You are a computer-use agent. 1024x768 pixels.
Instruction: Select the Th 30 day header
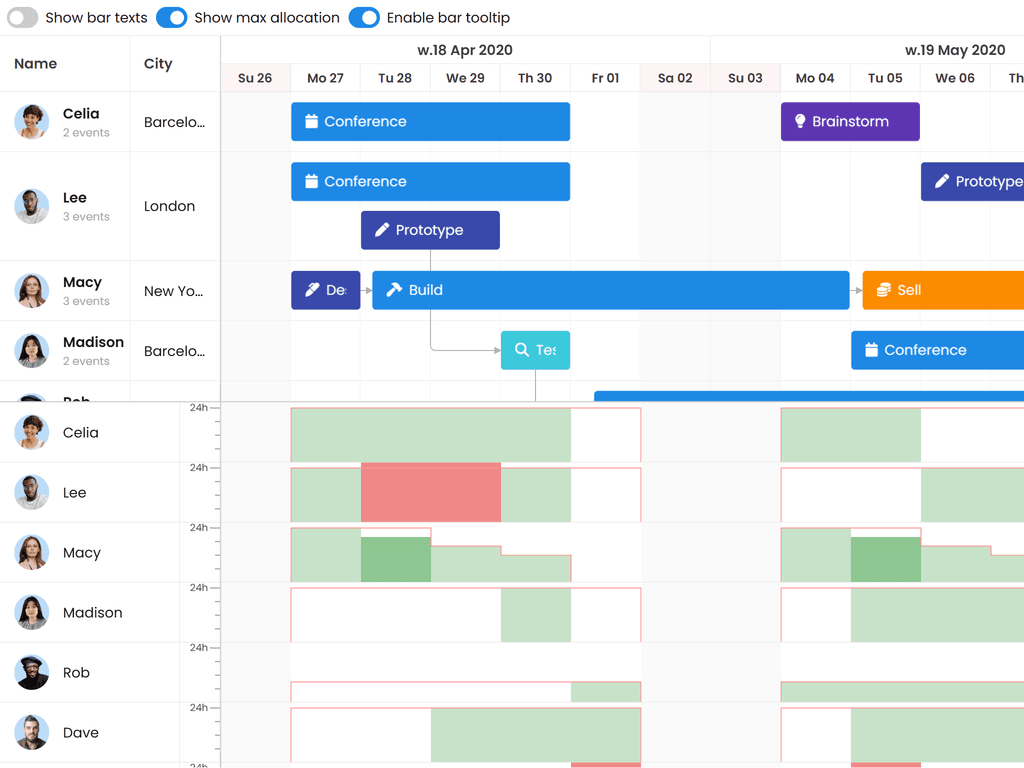click(x=535, y=78)
